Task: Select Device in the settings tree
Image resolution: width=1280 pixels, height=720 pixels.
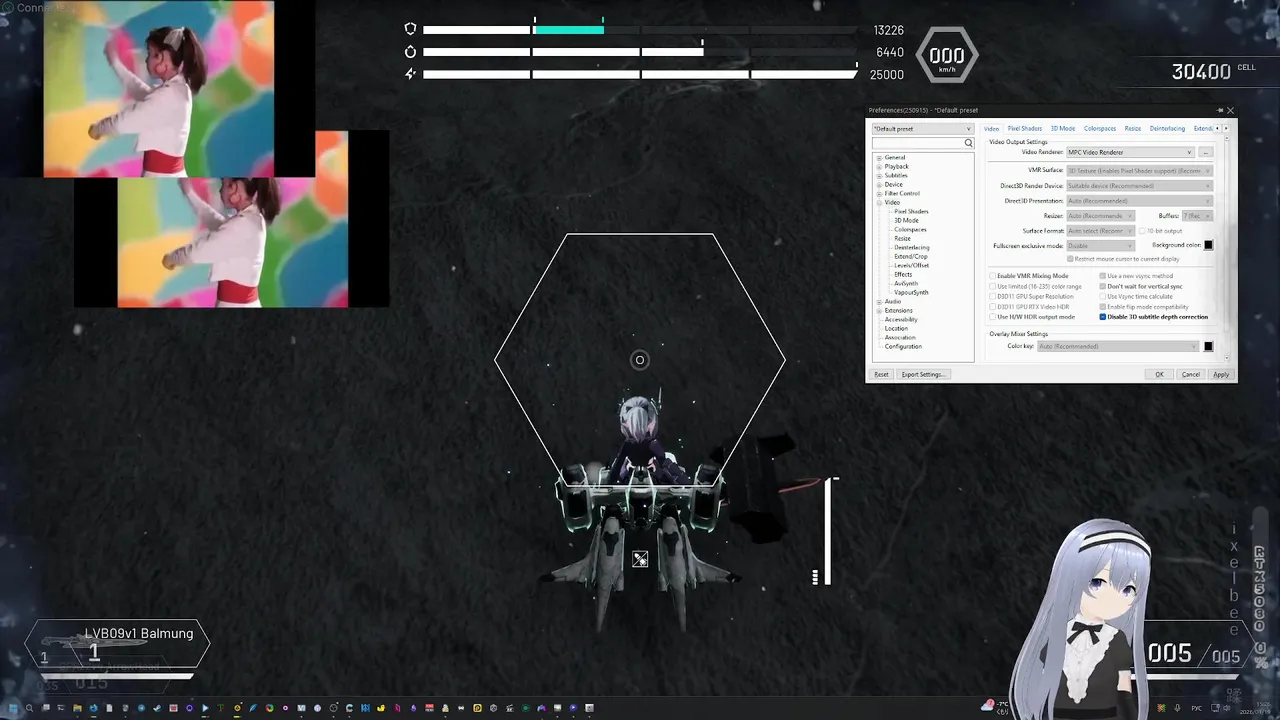Action: 893,184
